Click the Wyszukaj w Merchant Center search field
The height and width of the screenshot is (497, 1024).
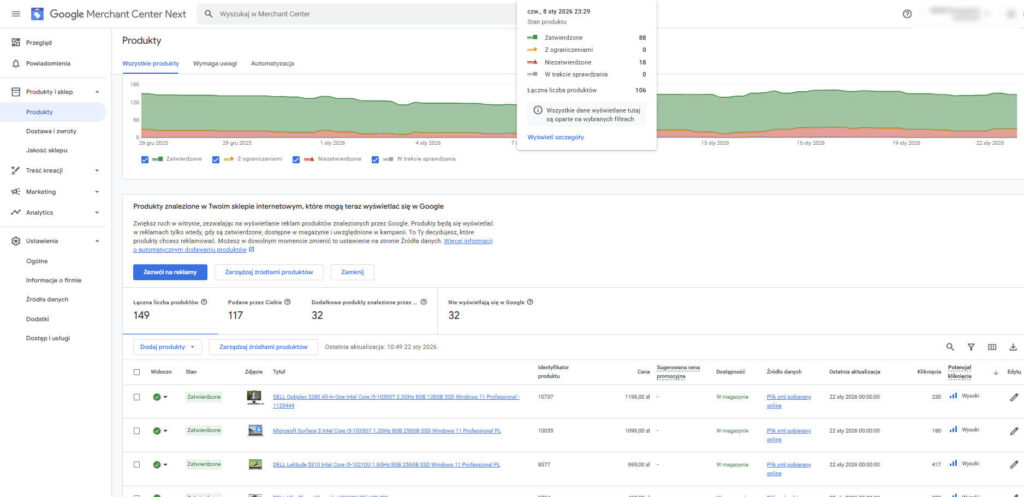360,14
